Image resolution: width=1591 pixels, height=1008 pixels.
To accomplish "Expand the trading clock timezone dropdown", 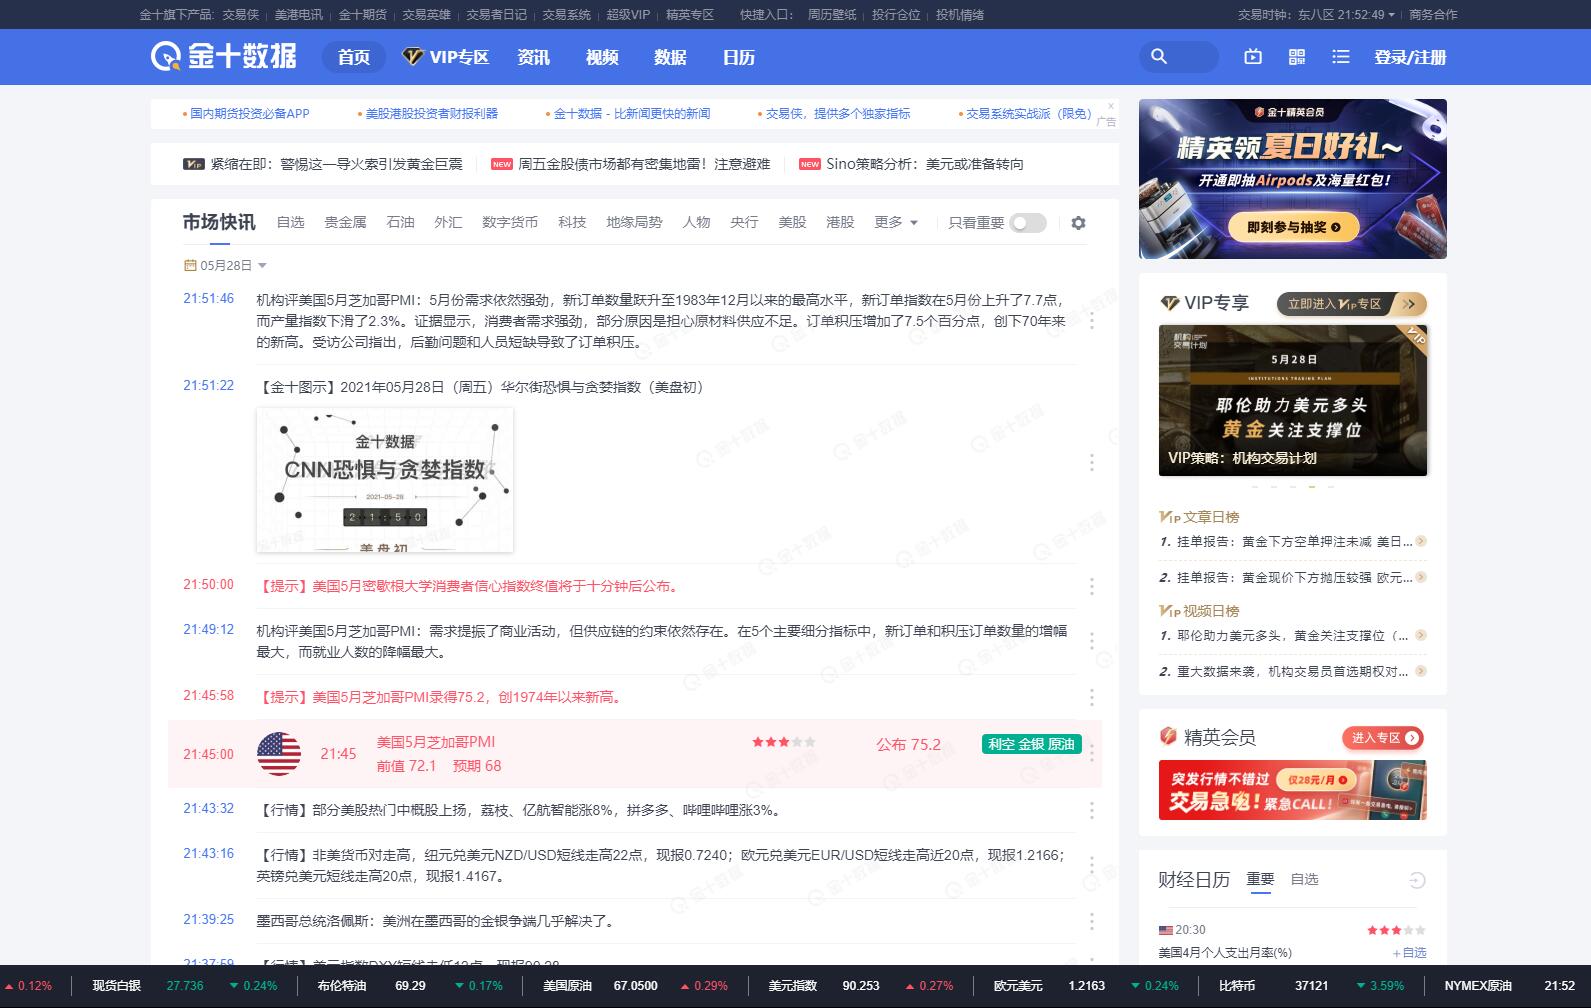I will 1391,15.
